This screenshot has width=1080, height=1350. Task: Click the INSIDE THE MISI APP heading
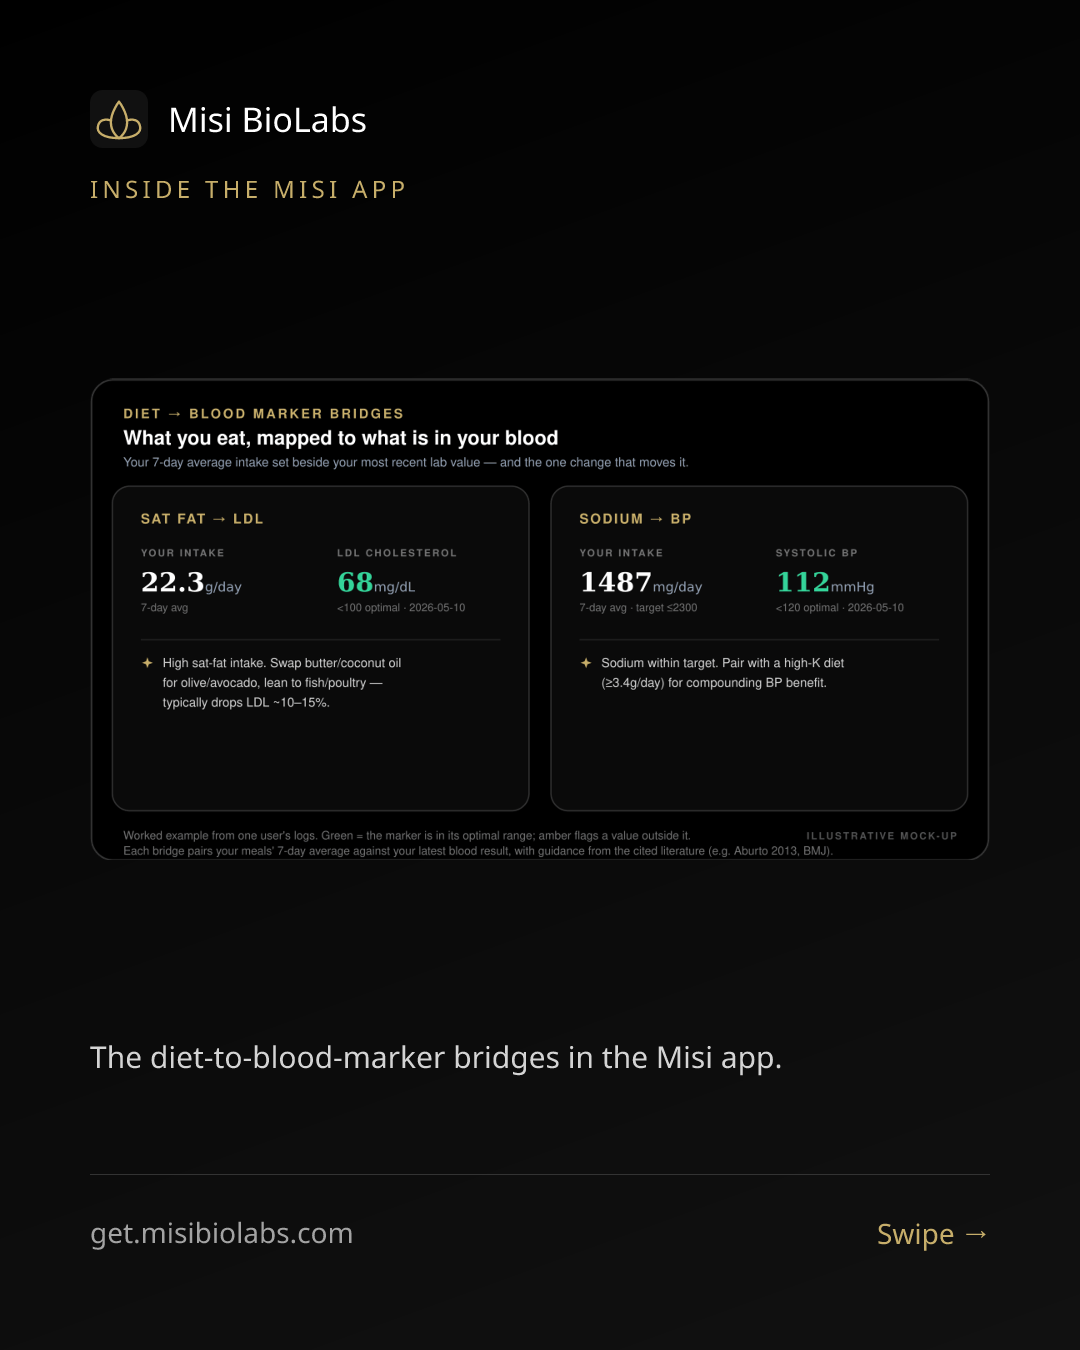click(248, 190)
